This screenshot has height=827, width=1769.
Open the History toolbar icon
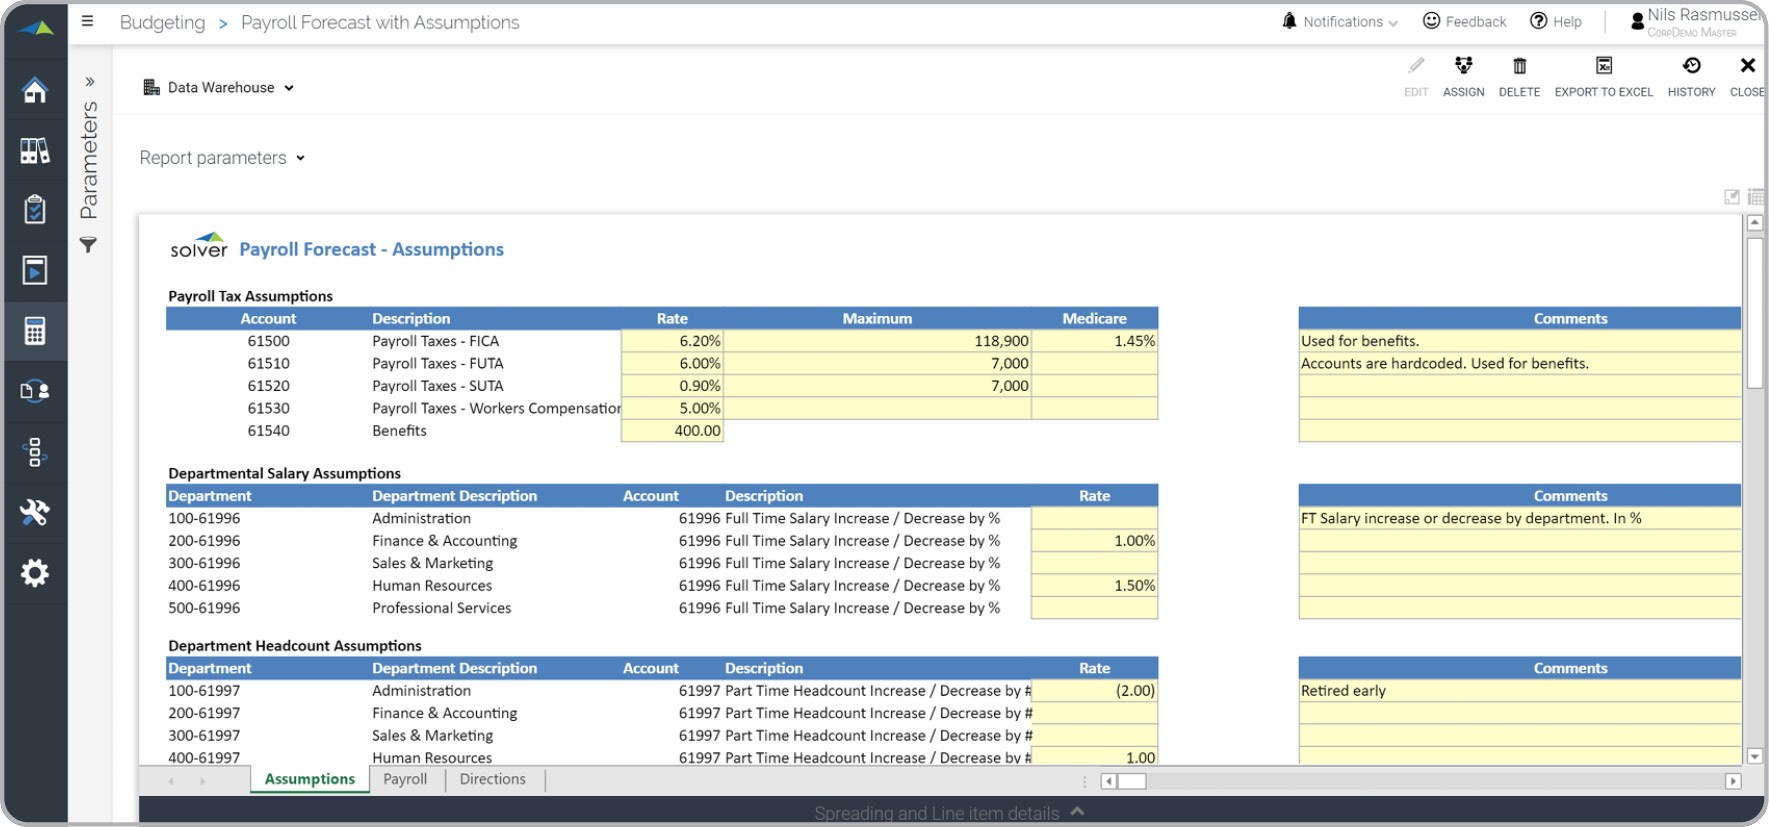click(1691, 67)
